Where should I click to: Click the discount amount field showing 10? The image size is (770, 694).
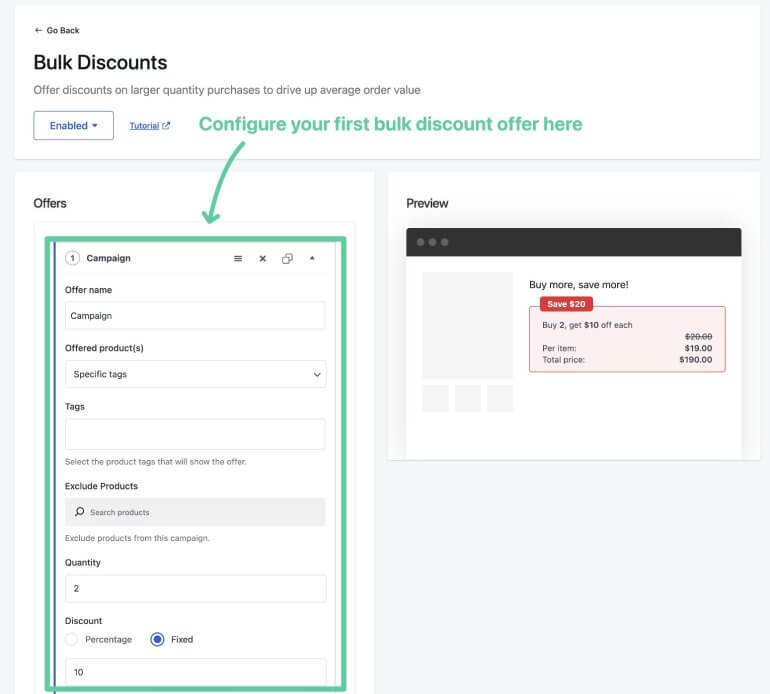coord(195,672)
